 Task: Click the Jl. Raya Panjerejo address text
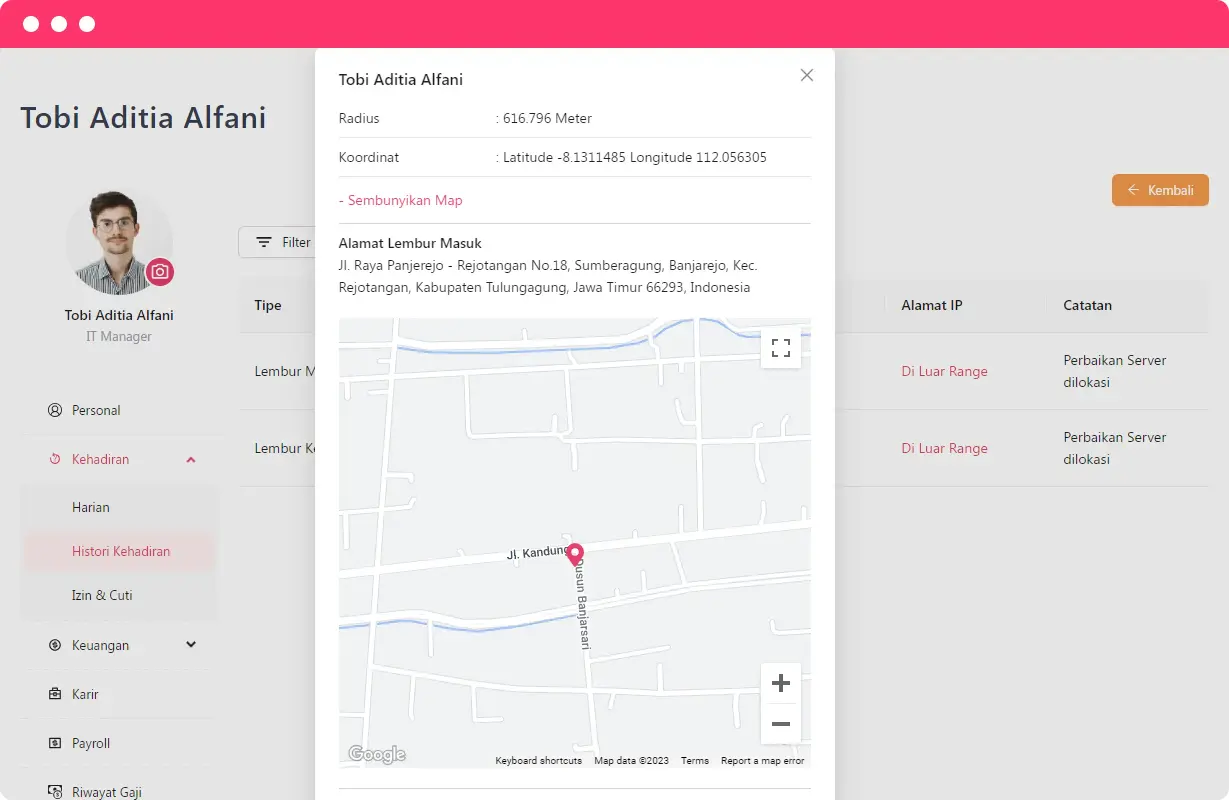point(548,276)
